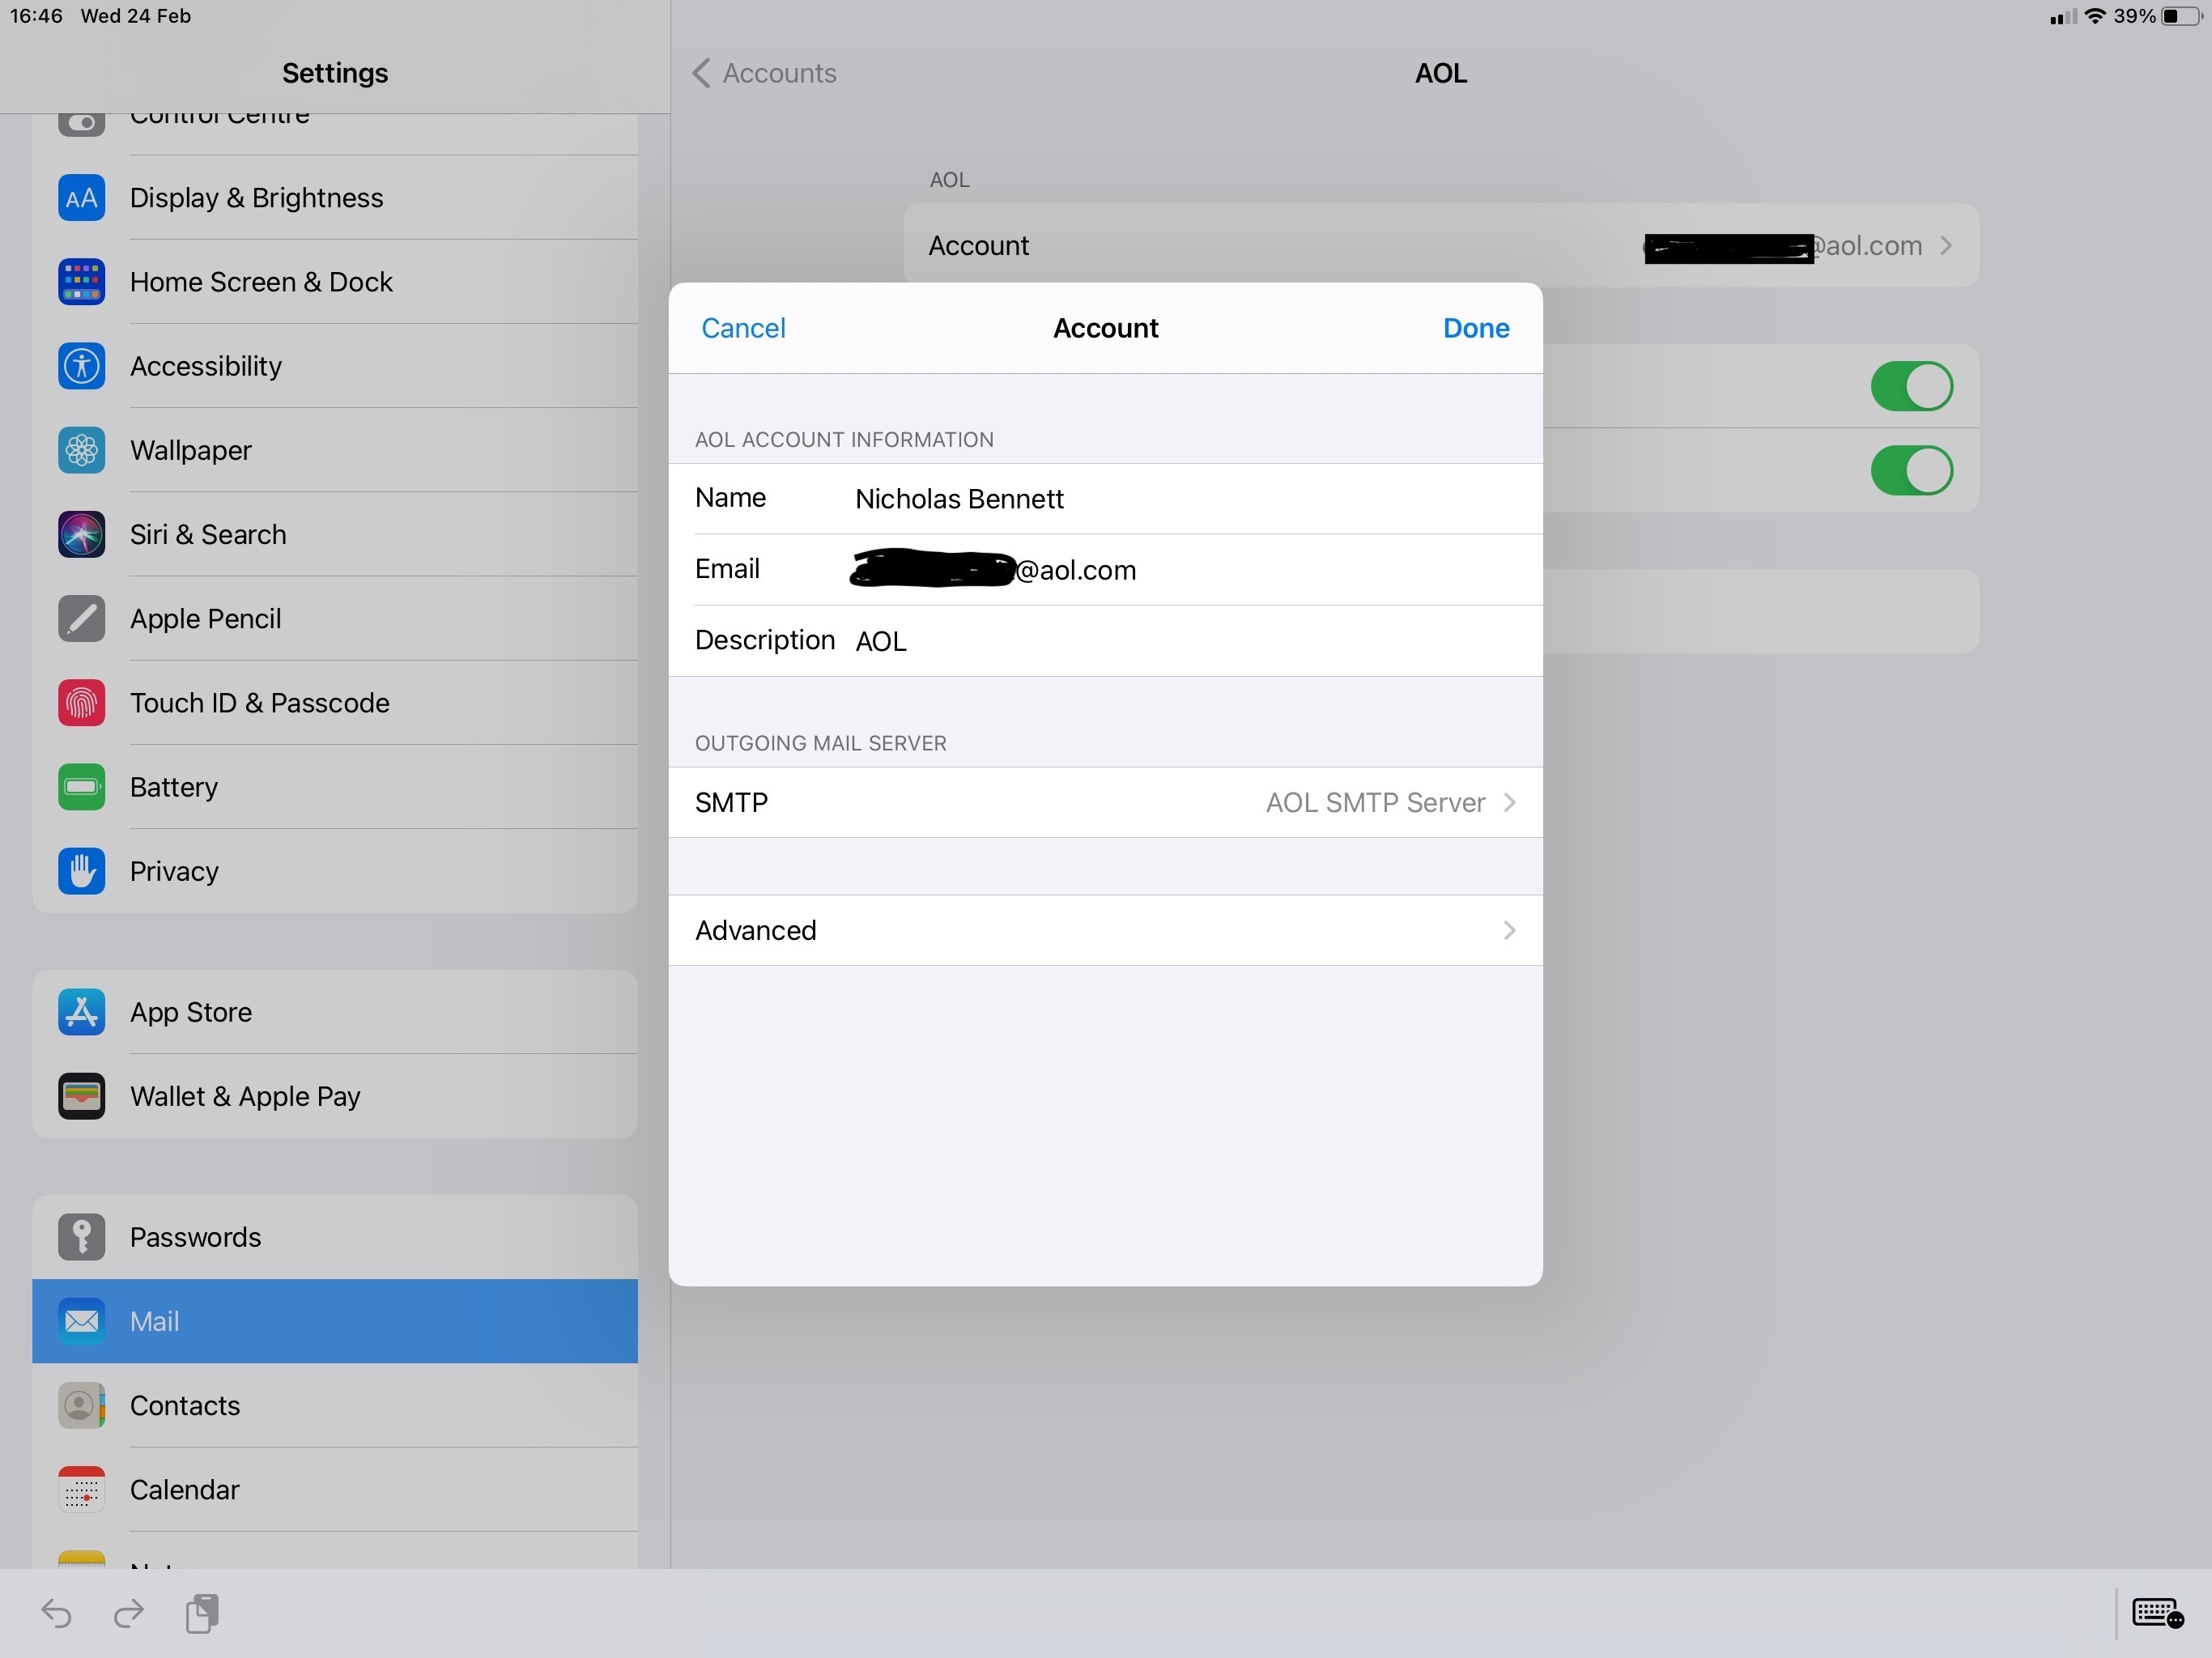Expand the SMTP AOL SMTP Server row
The height and width of the screenshot is (1658, 2212).
pos(1105,803)
